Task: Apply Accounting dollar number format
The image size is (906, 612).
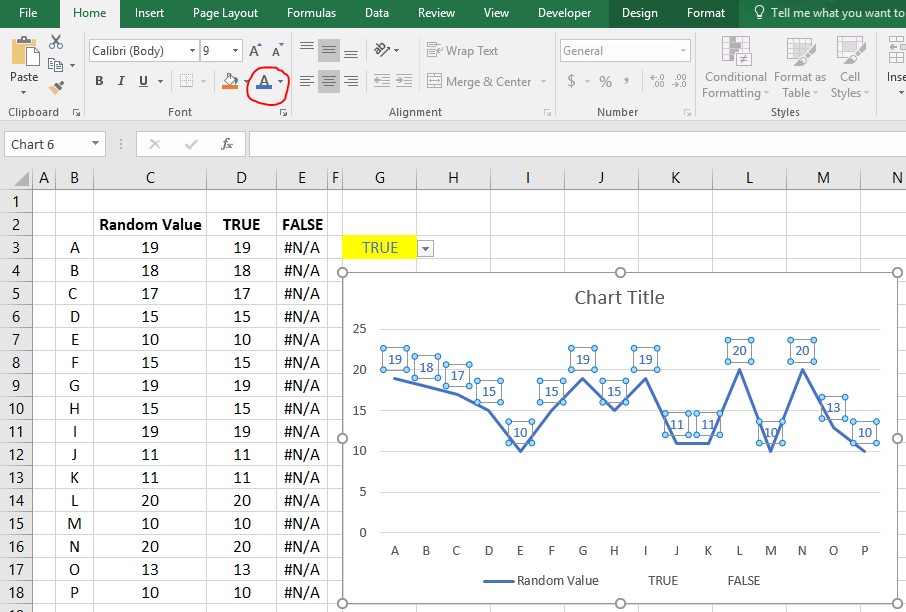Action: [x=571, y=81]
